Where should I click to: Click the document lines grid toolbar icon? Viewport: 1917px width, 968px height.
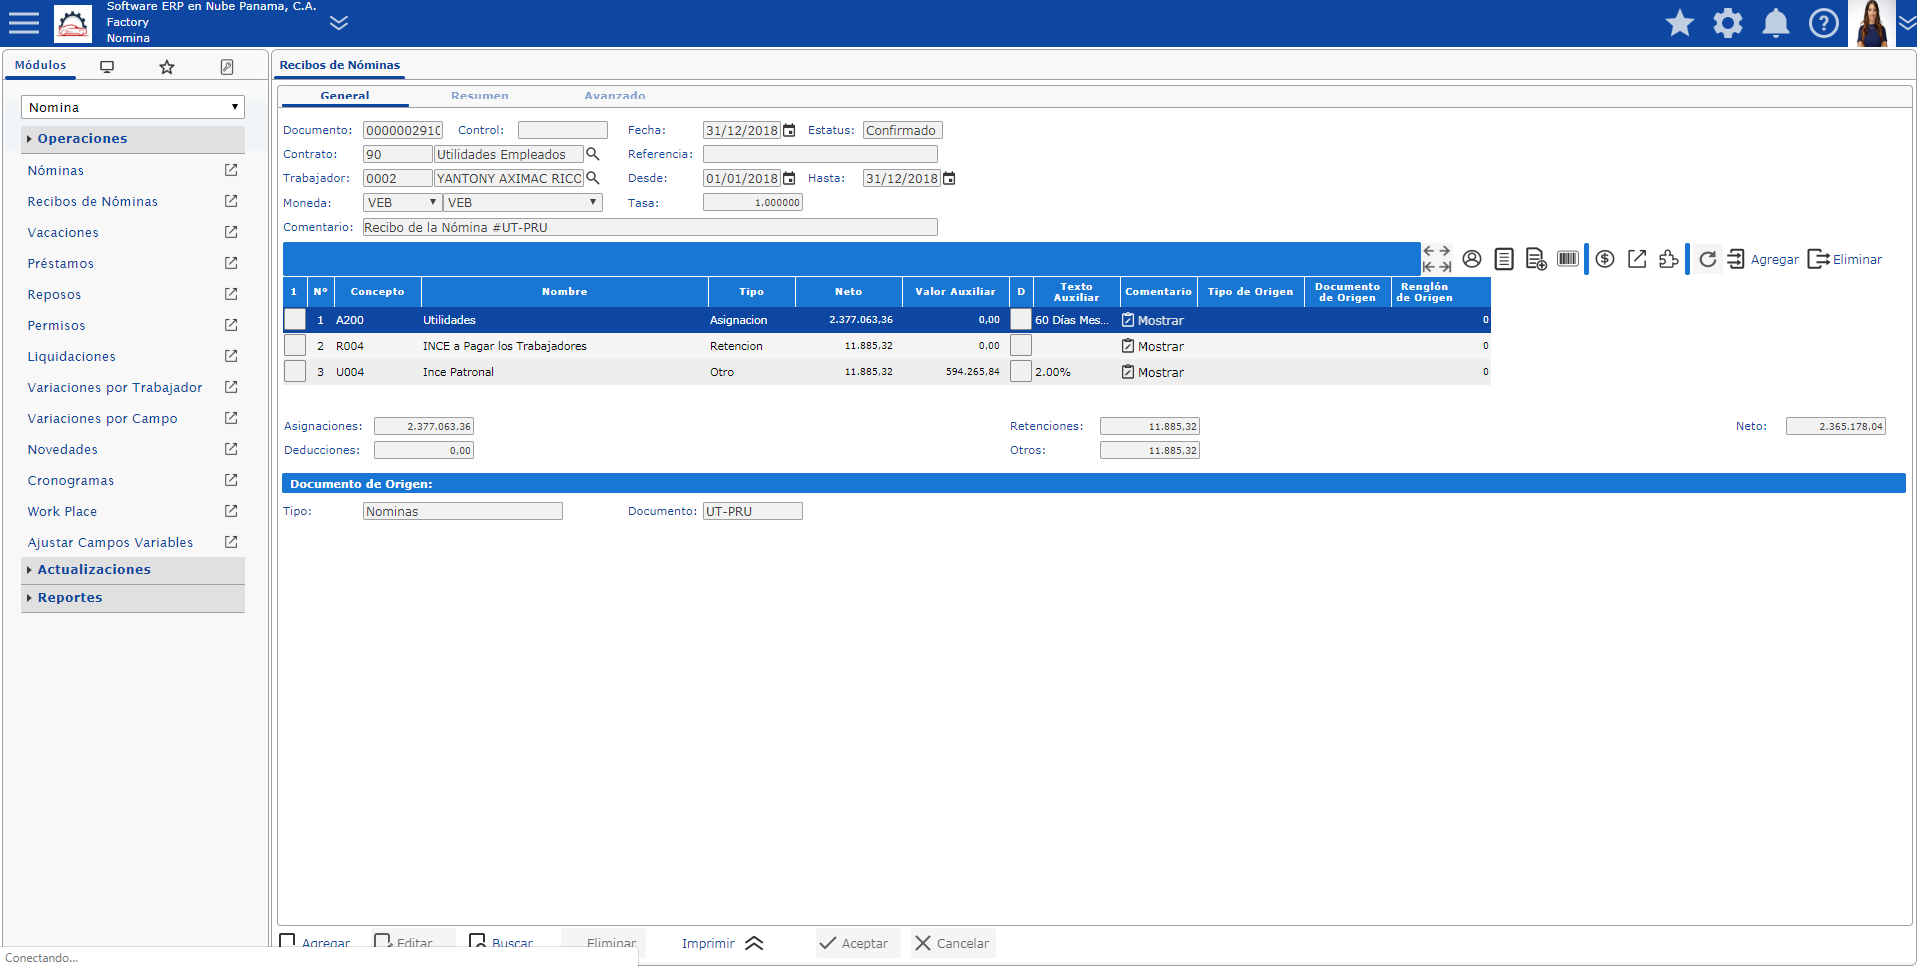pos(1504,259)
